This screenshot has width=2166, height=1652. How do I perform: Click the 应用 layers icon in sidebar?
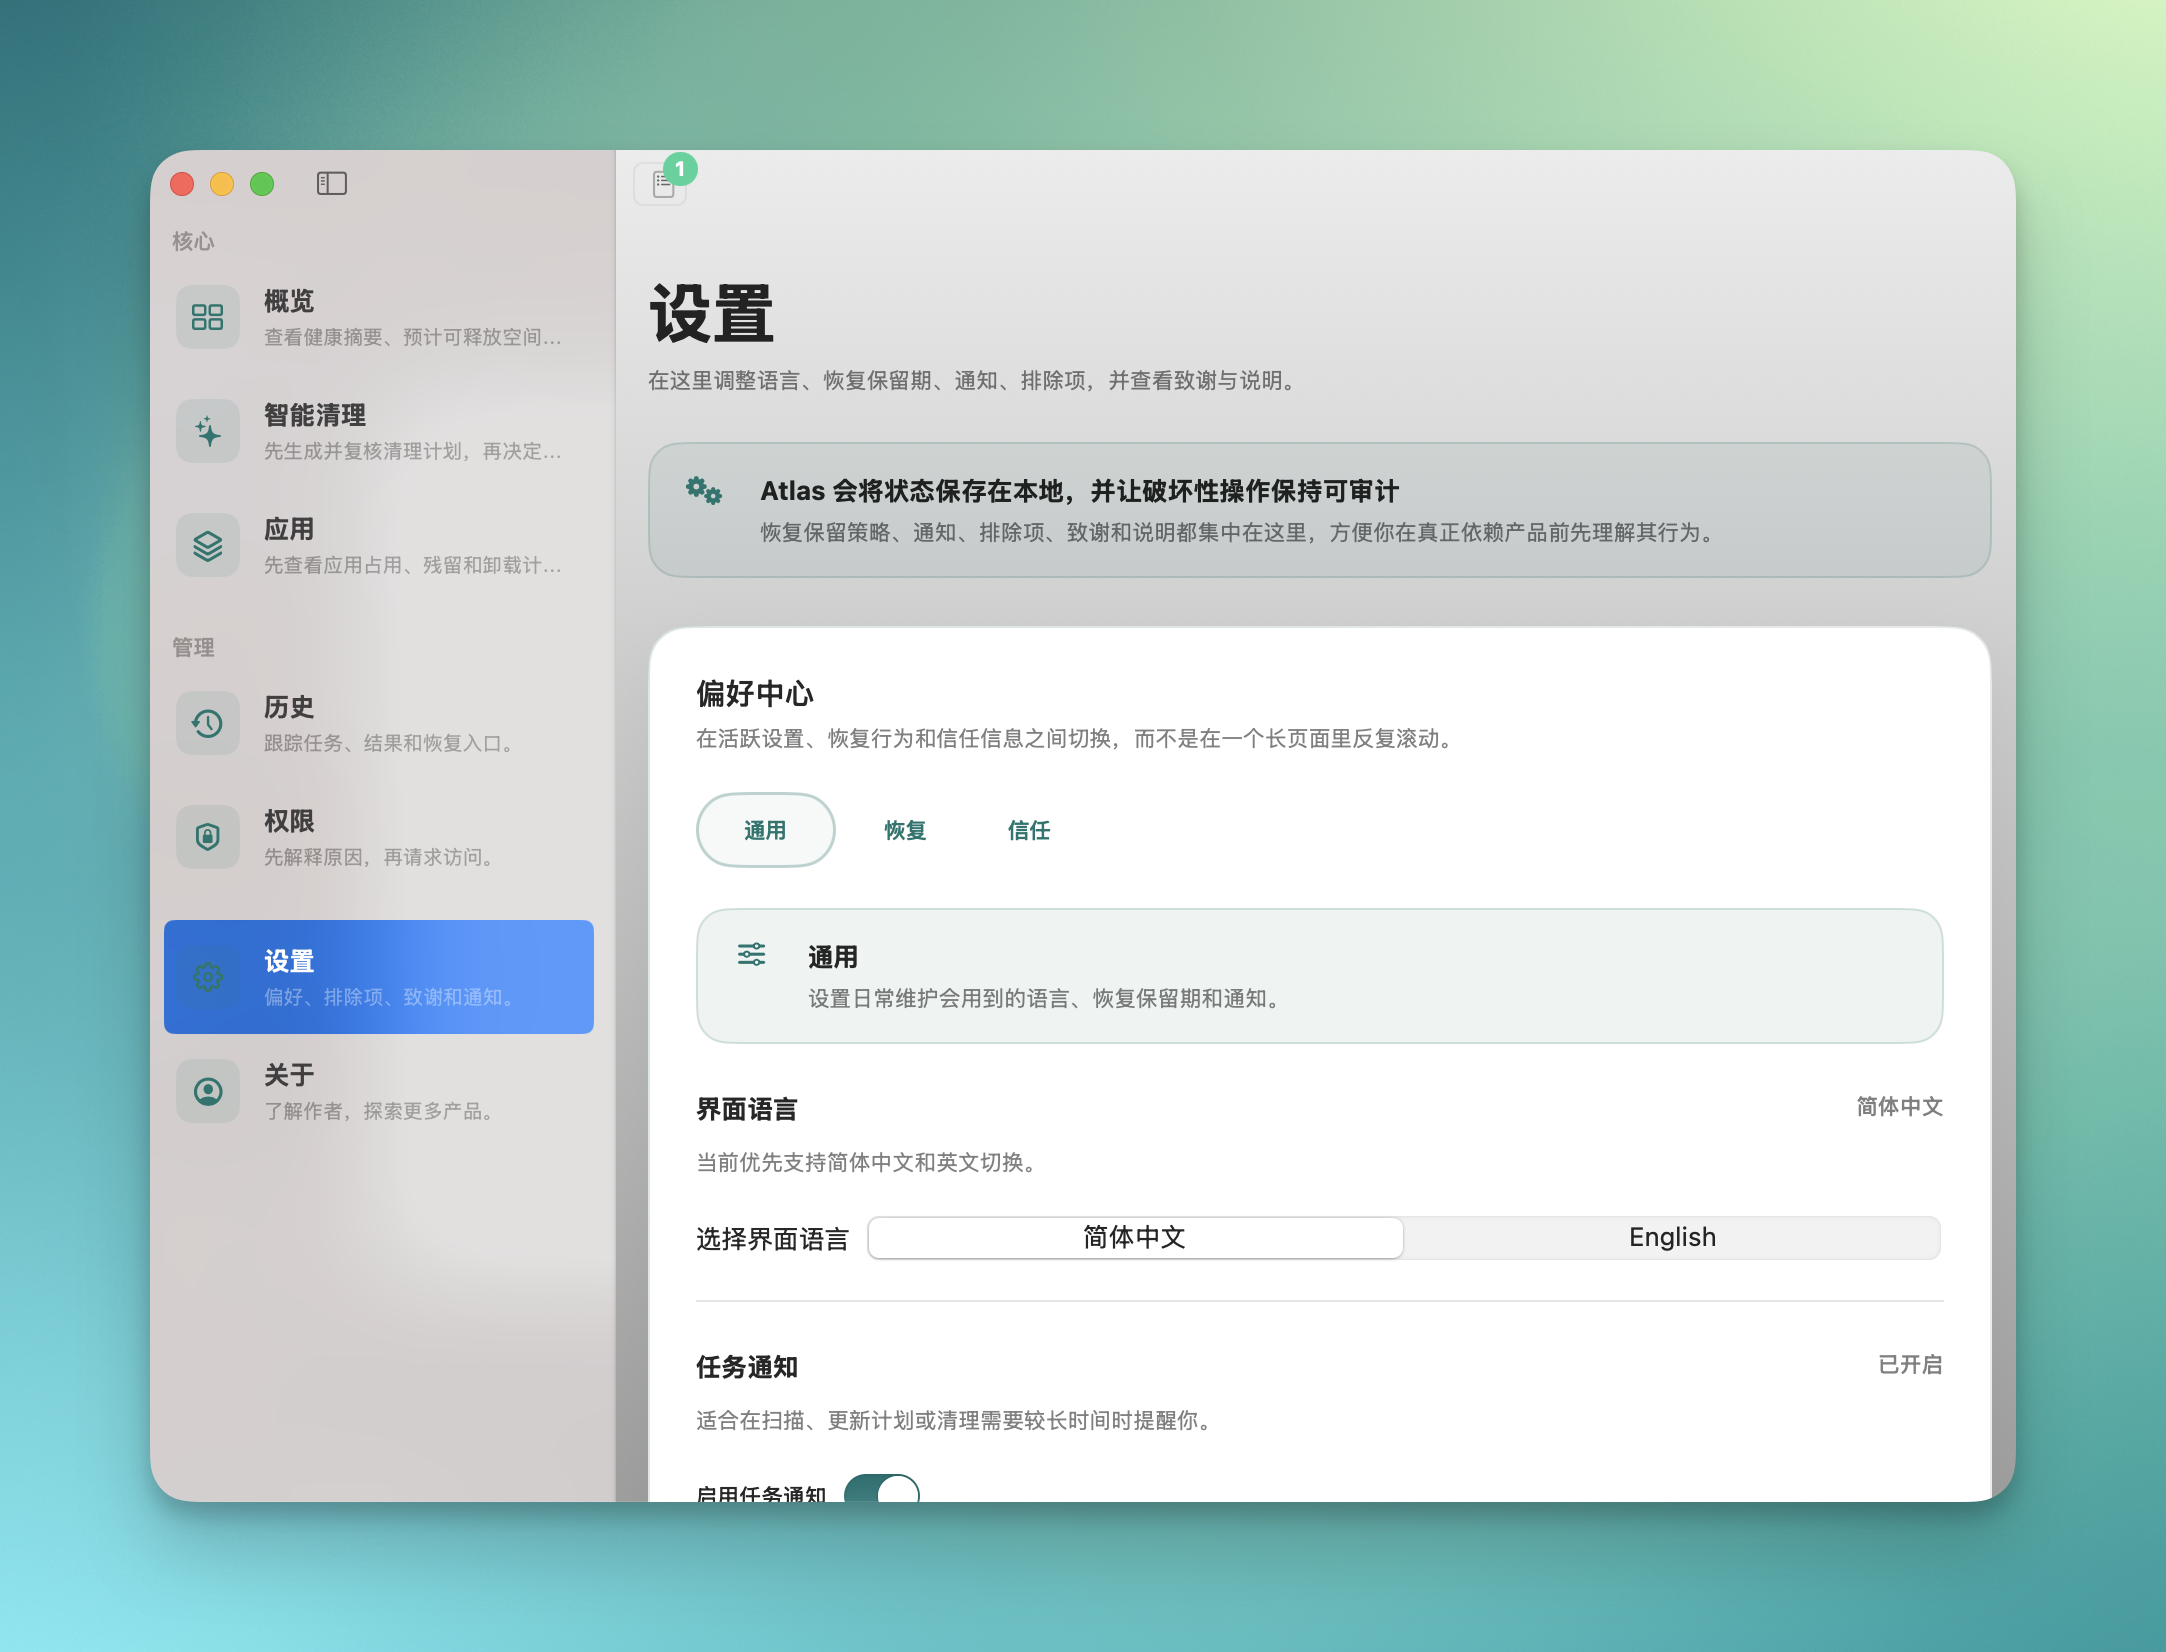point(207,545)
